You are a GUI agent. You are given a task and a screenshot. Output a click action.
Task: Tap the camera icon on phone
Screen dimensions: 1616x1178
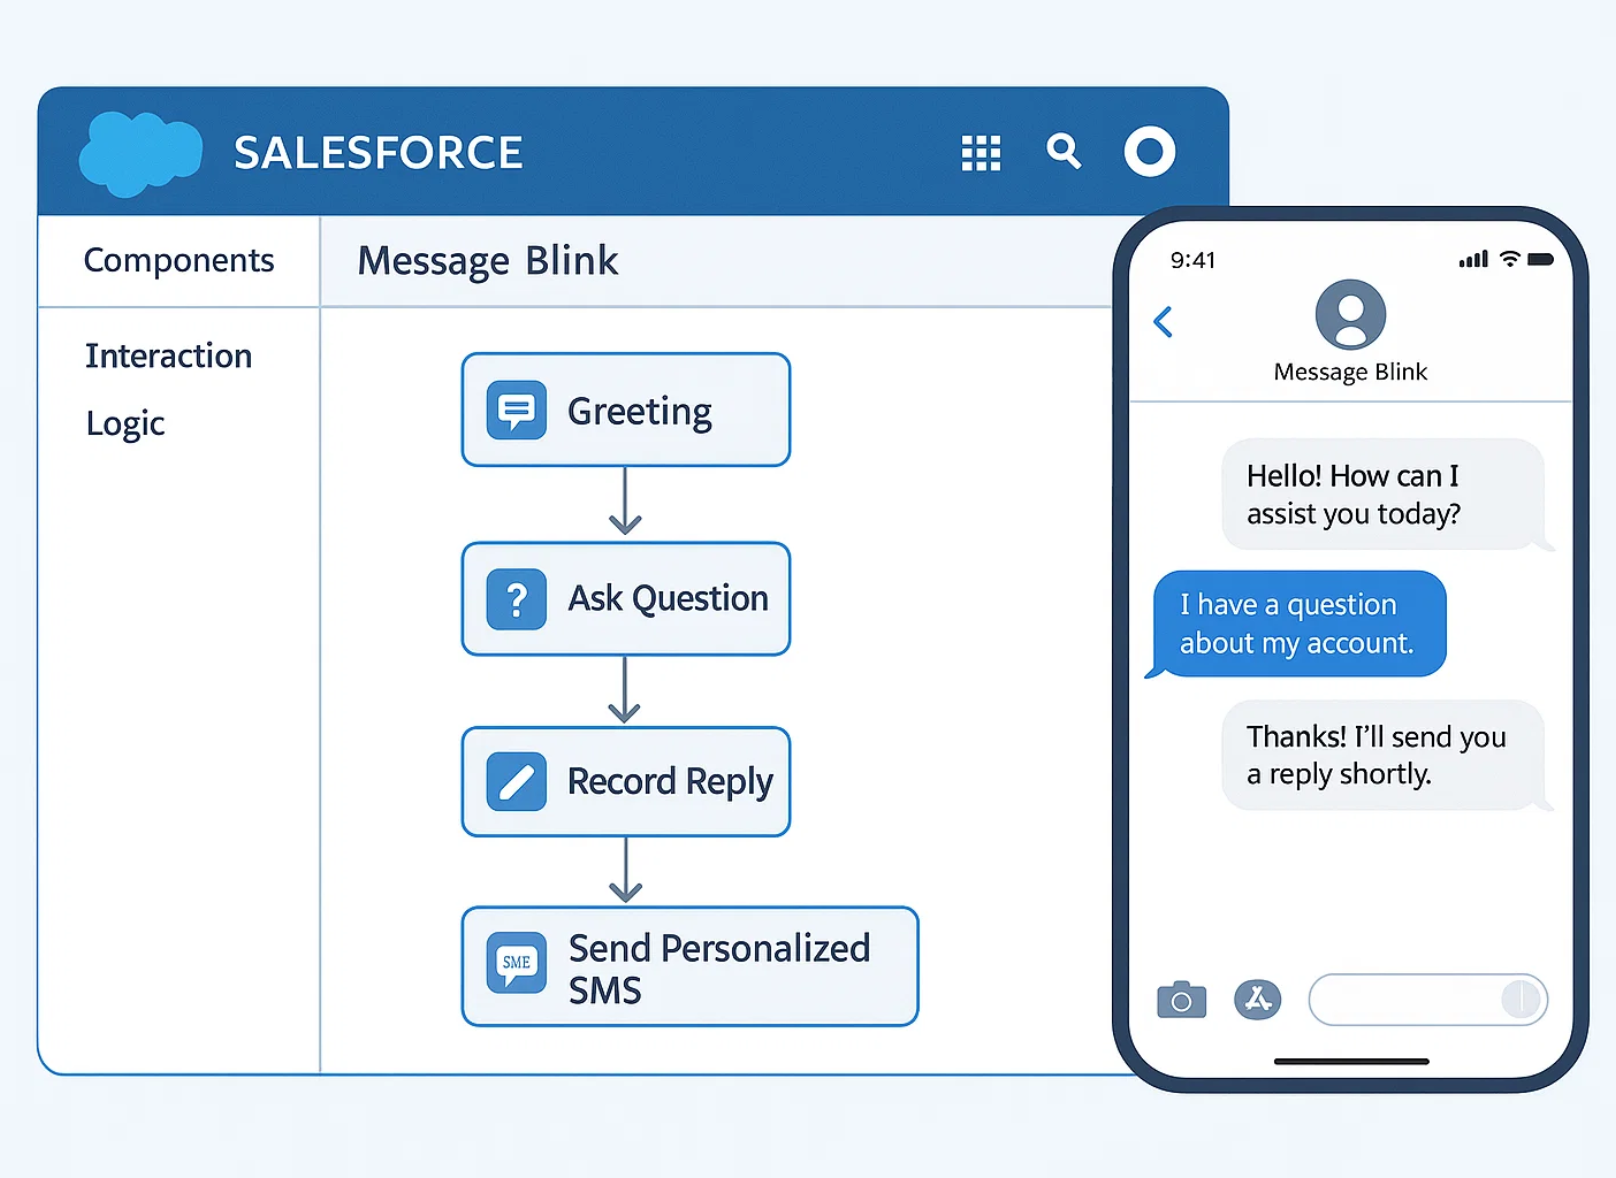(1181, 999)
